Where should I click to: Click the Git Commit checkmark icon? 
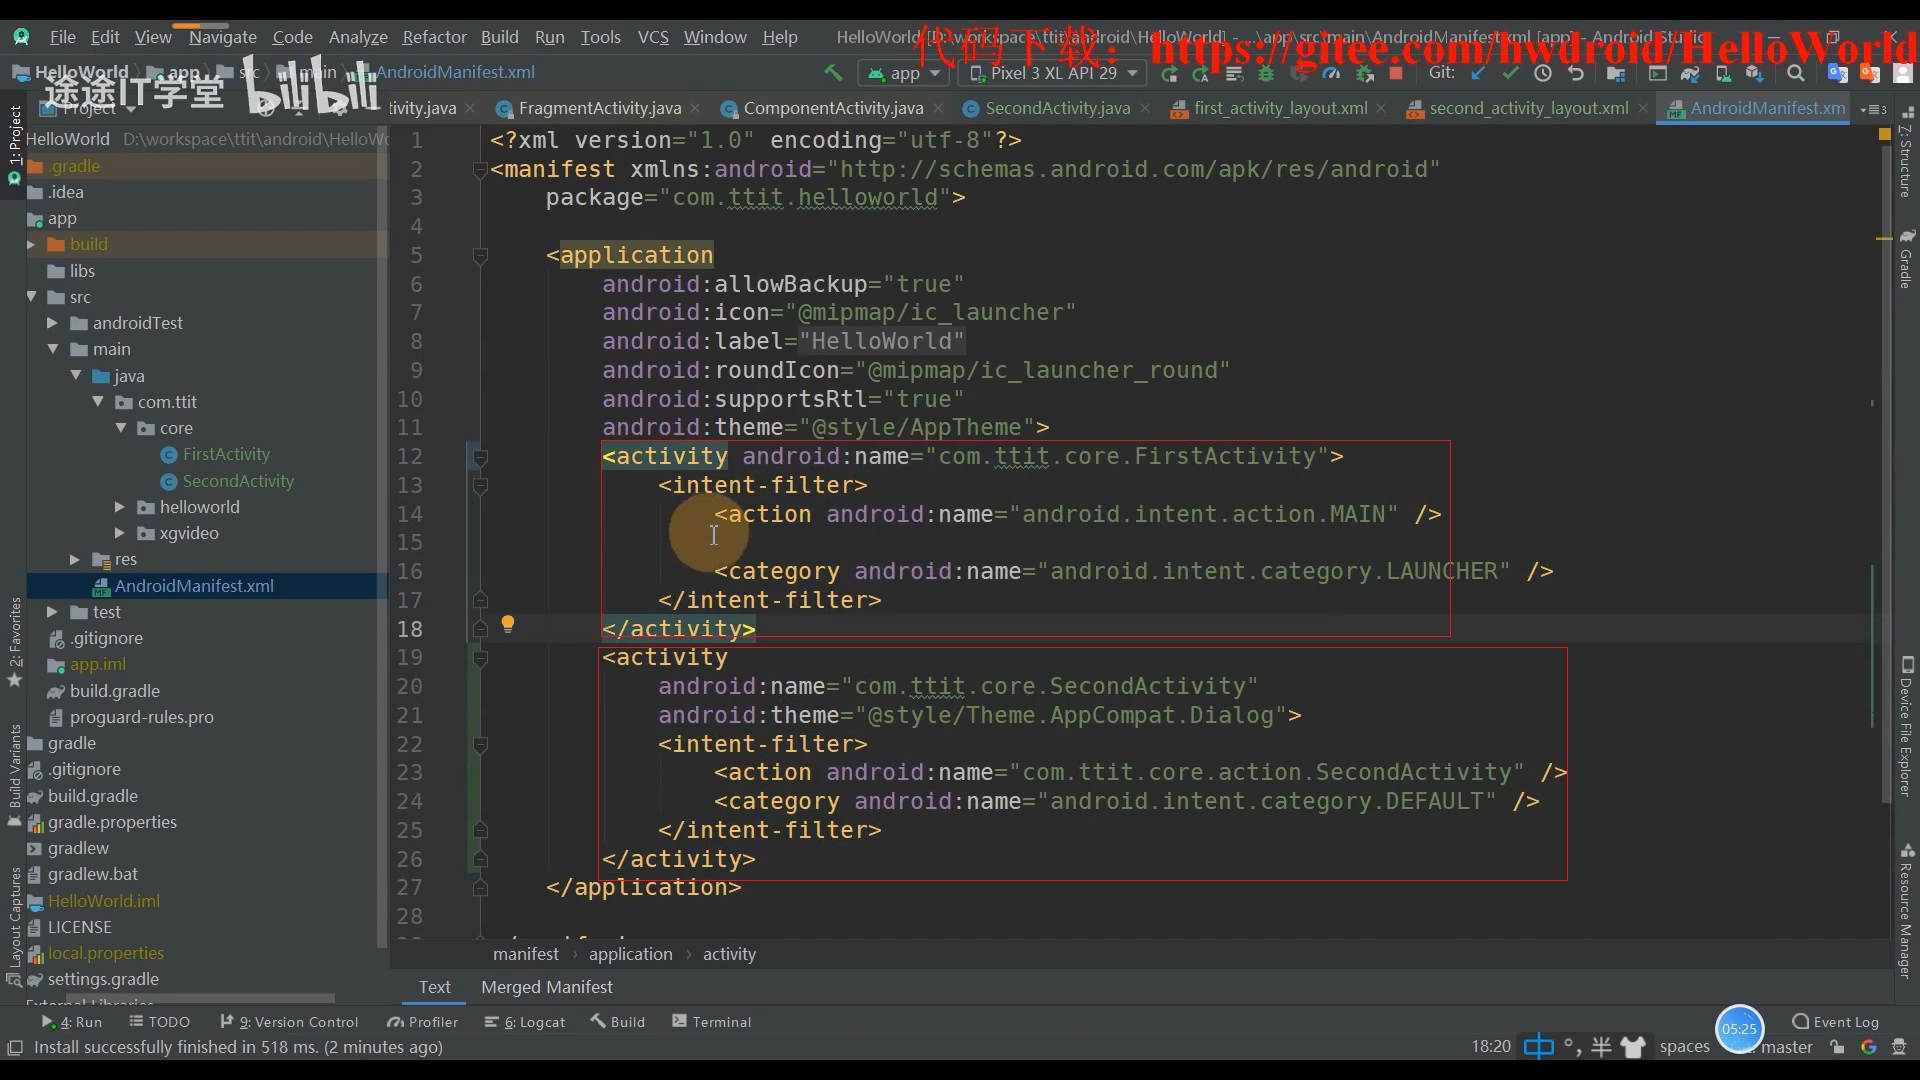point(1510,73)
